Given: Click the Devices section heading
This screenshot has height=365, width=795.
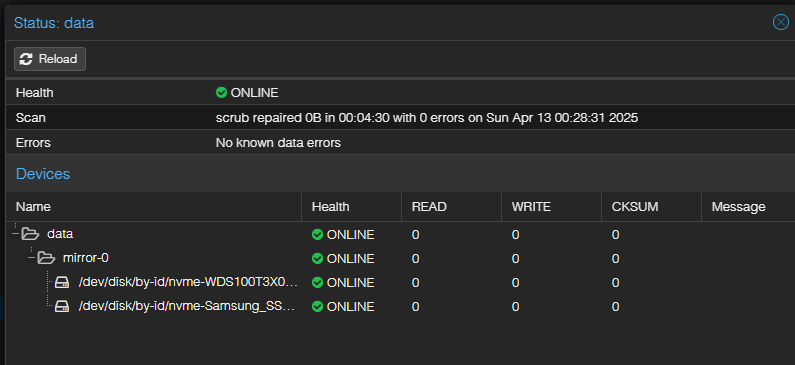Looking at the screenshot, I should click(43, 174).
